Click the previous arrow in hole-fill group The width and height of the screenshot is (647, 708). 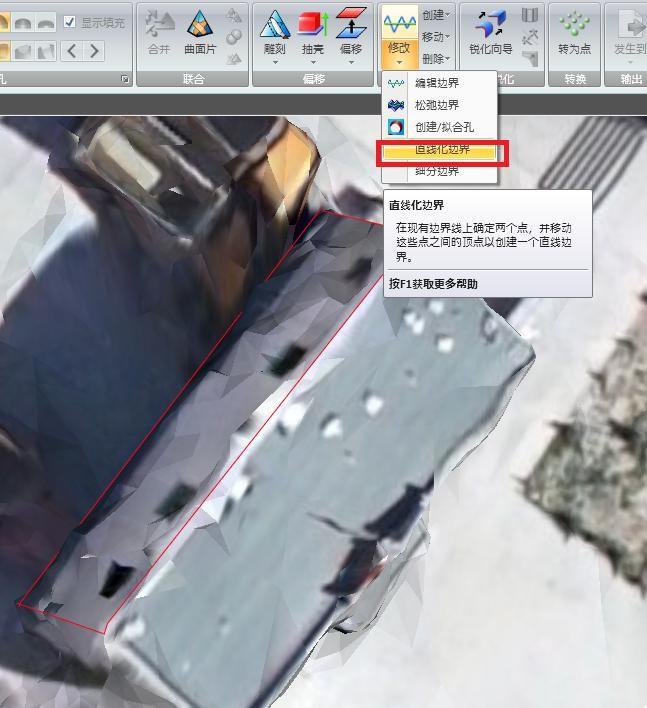tap(71, 51)
